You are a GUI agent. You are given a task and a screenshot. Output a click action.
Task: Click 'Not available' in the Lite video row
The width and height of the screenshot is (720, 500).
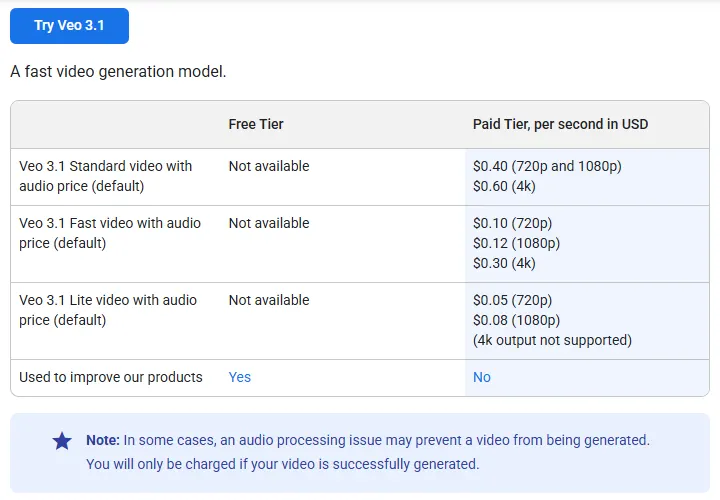pos(269,300)
